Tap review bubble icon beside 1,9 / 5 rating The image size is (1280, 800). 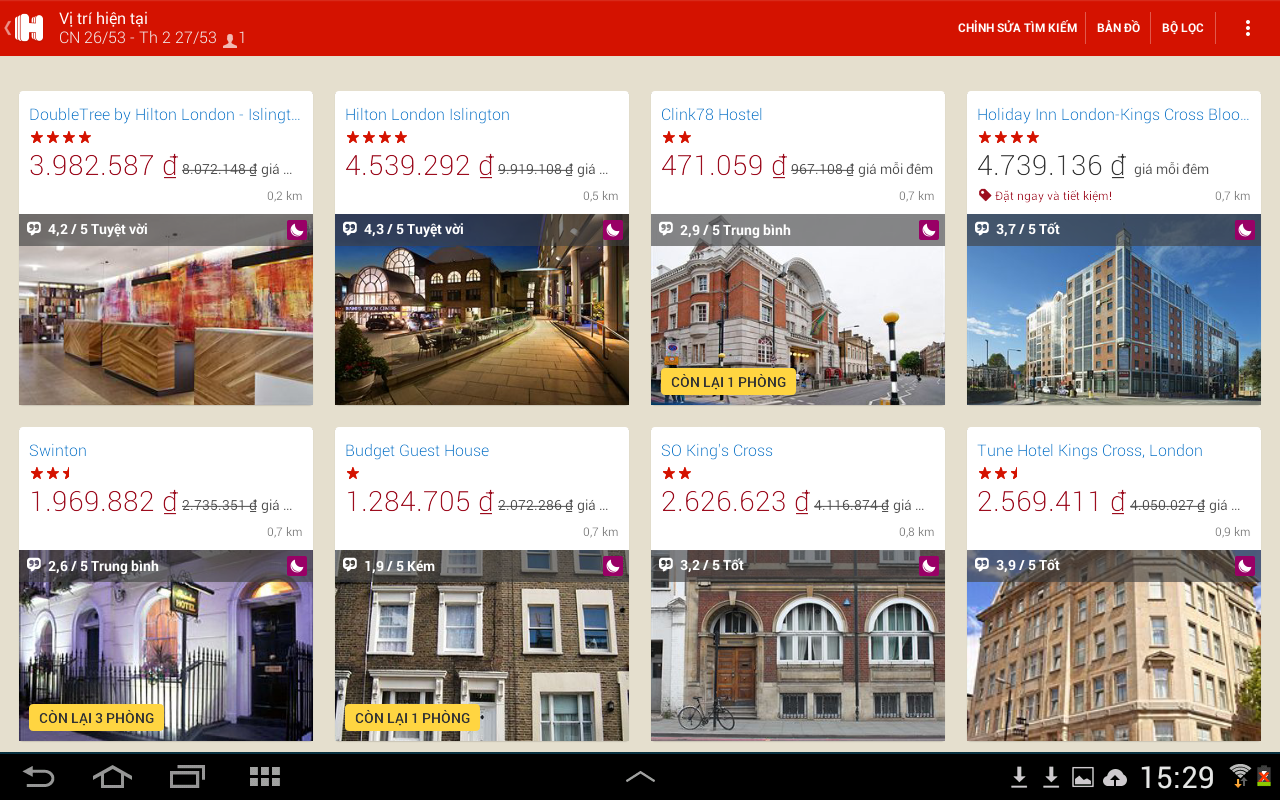pos(350,565)
